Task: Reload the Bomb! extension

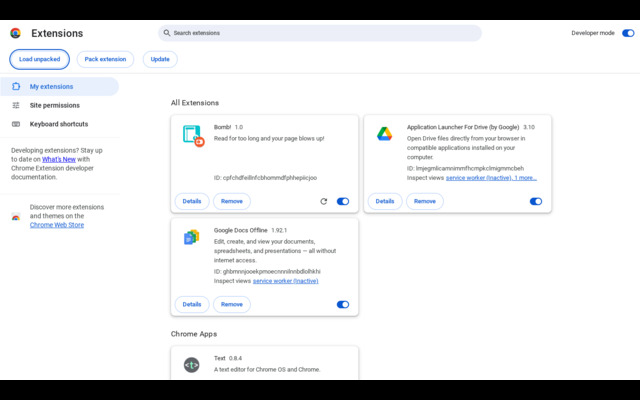Action: tap(324, 201)
